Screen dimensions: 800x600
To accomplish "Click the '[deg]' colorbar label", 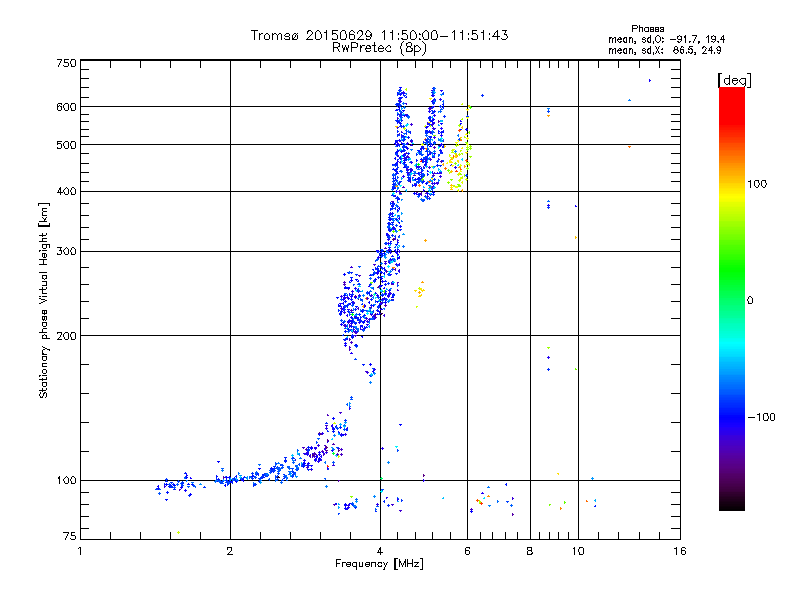I will tap(734, 80).
